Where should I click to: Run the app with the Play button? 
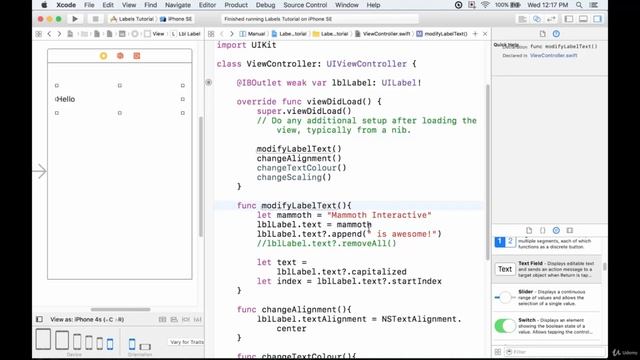coord(75,19)
